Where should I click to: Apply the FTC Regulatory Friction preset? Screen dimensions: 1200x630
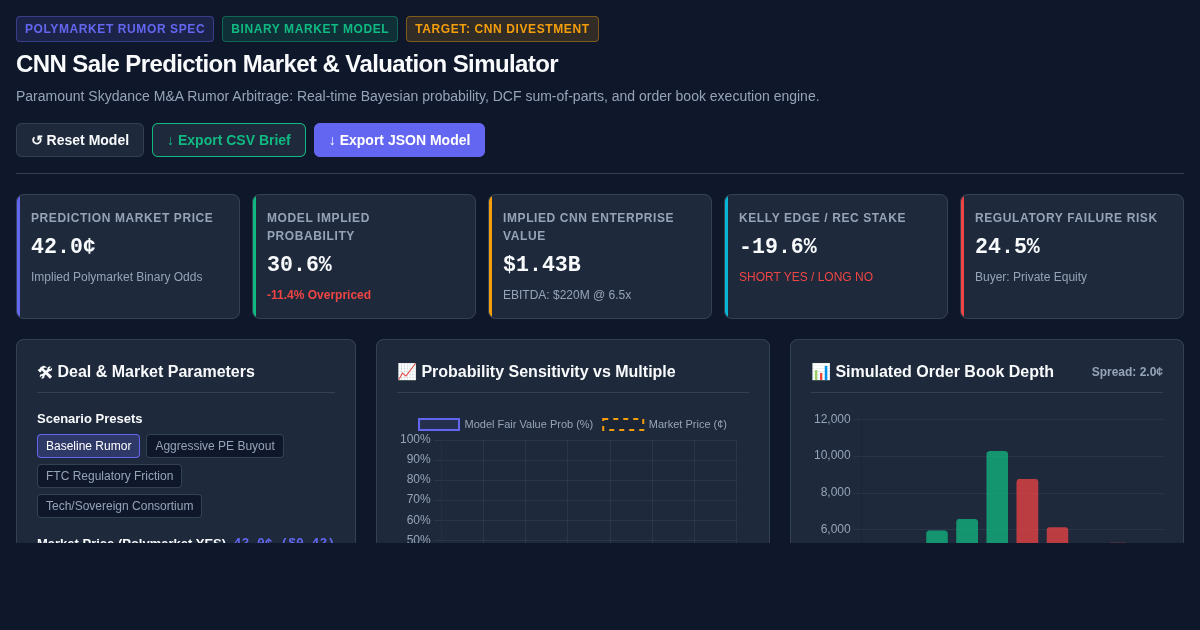tap(109, 476)
